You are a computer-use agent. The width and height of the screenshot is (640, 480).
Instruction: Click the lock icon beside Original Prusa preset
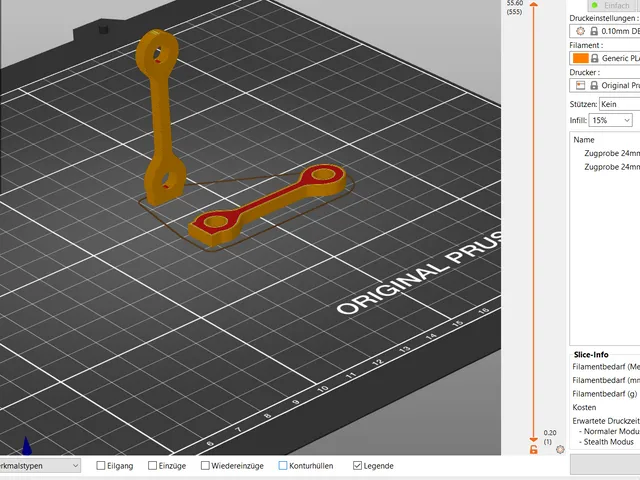pos(594,85)
